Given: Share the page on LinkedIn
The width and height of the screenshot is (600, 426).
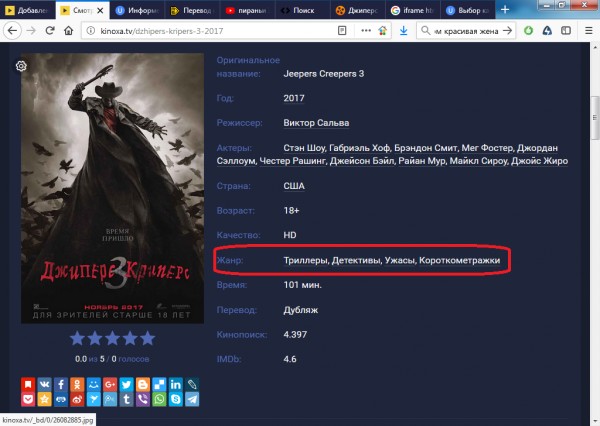Looking at the screenshot, I should [x=176, y=384].
